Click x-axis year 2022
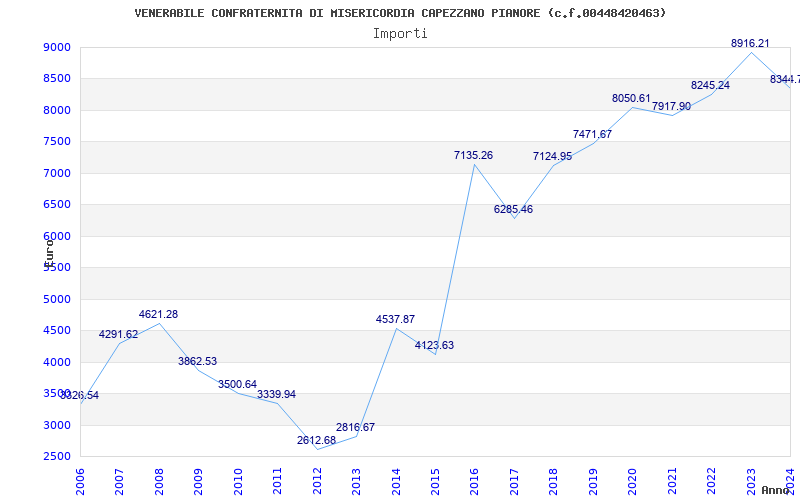 pos(712,482)
